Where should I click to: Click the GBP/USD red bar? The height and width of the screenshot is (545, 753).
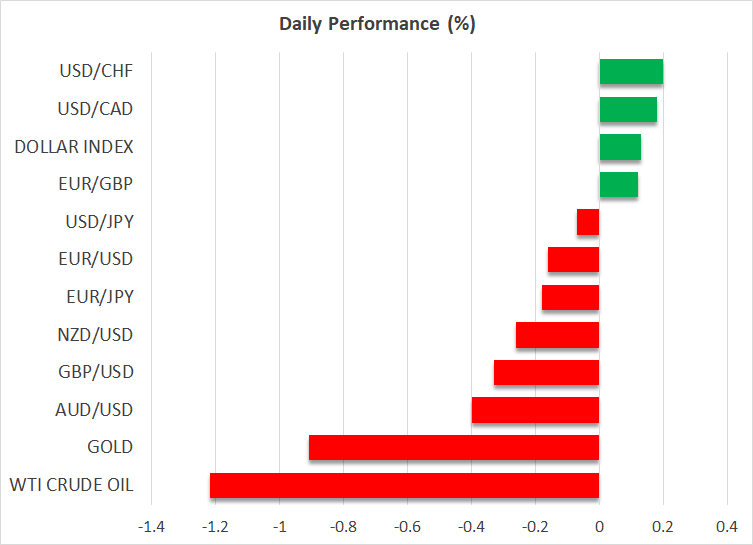(x=546, y=372)
